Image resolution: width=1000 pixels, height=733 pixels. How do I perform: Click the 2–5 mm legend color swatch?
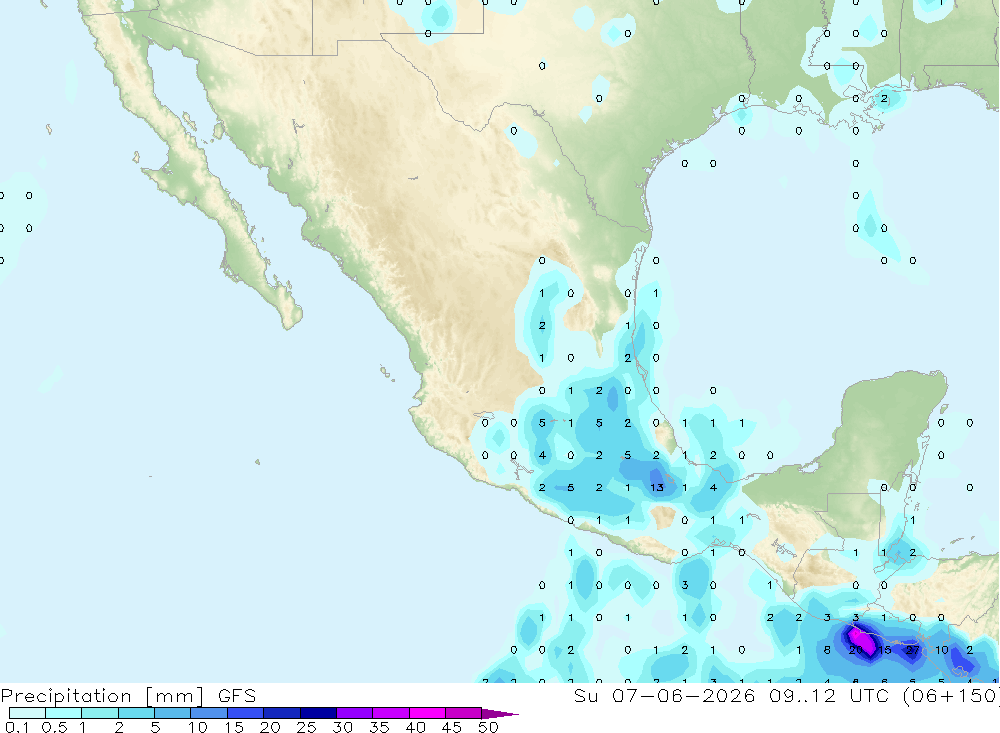click(136, 713)
